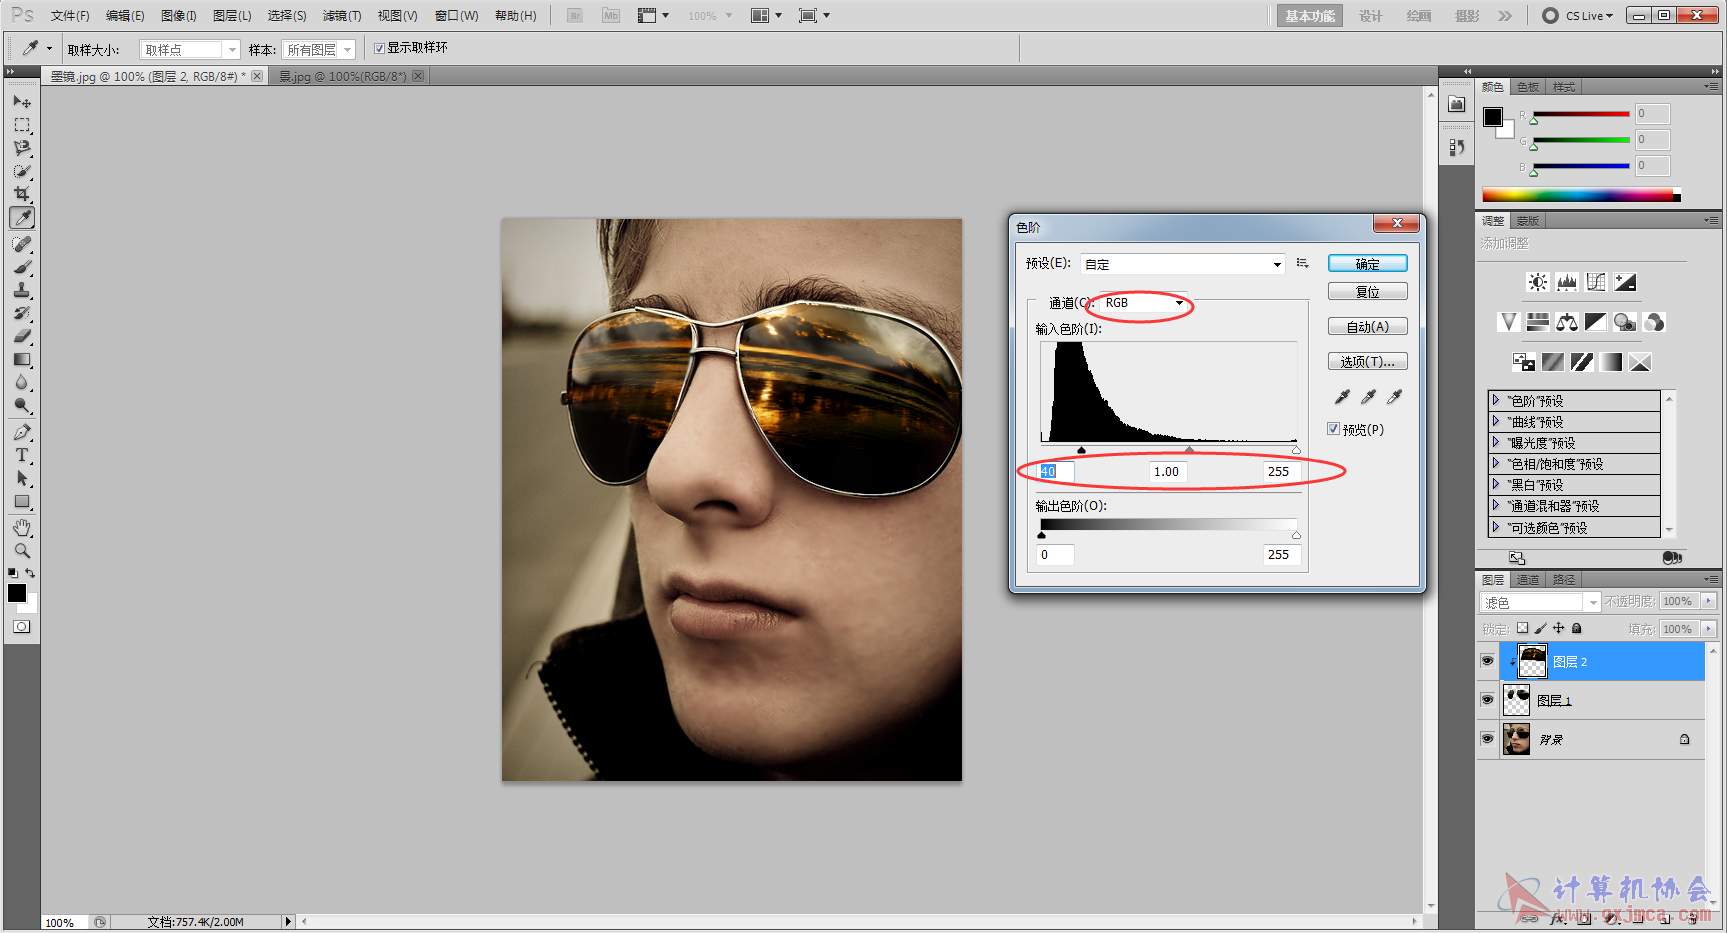Click the 复位 reset button
Viewport: 1727px width, 933px height.
tap(1367, 292)
